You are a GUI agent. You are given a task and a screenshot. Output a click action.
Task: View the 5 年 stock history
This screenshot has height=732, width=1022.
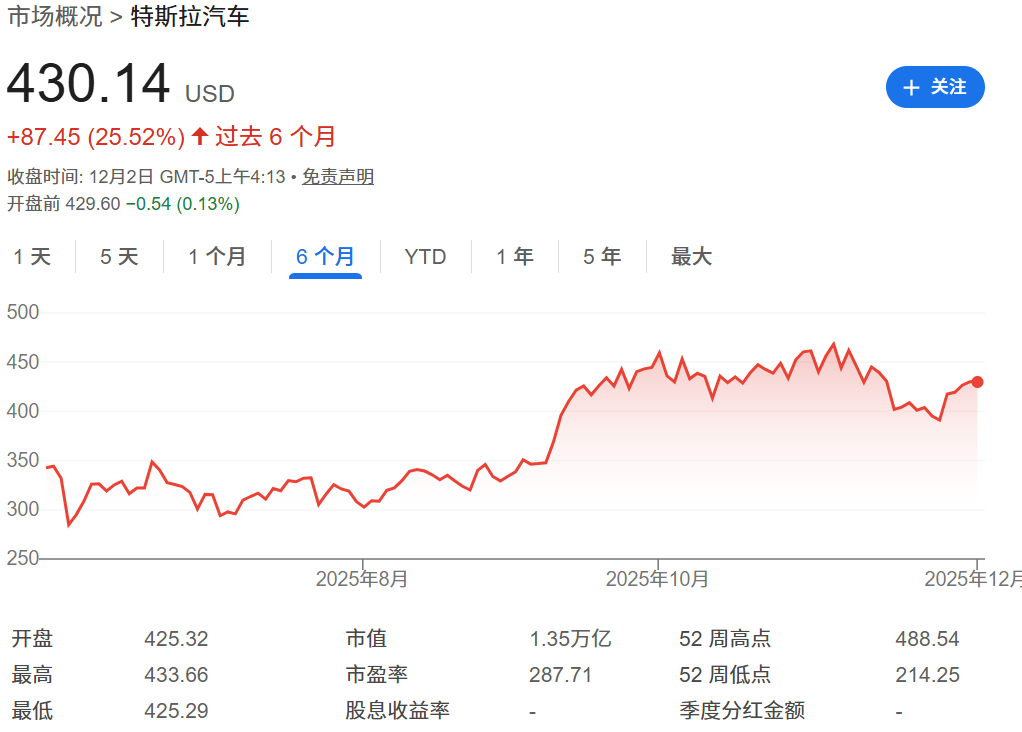600,256
